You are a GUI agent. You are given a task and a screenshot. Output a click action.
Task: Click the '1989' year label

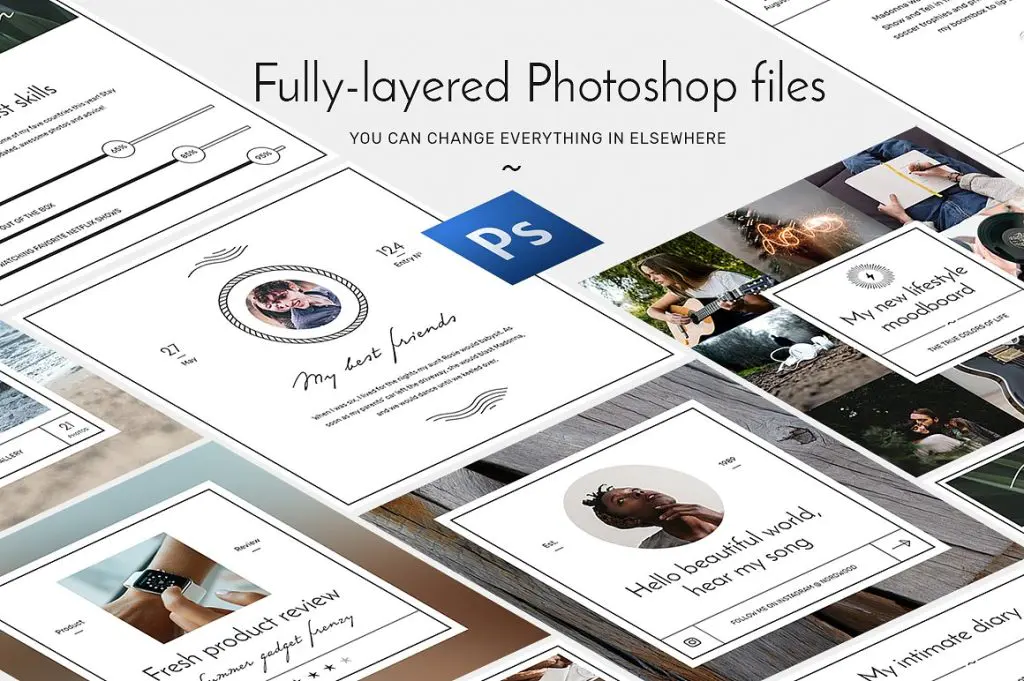point(728,463)
